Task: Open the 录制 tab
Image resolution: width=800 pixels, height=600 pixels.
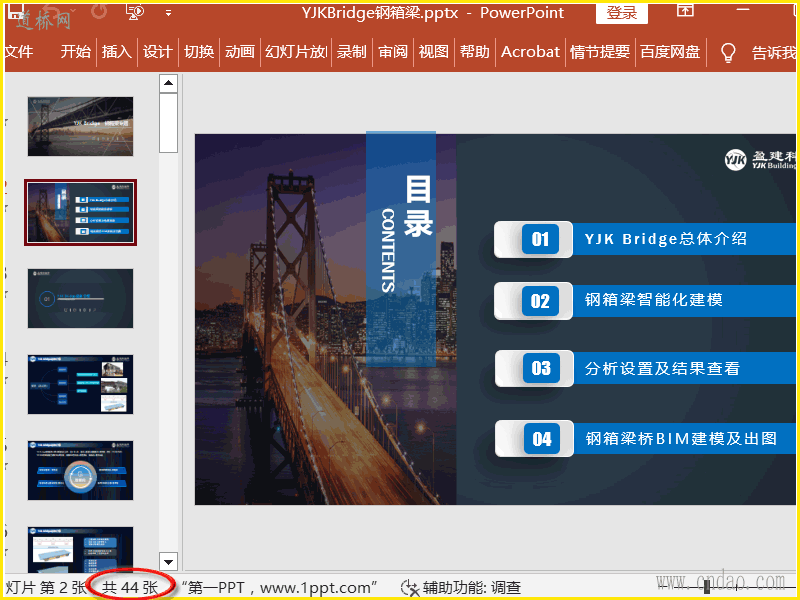Action: point(352,52)
